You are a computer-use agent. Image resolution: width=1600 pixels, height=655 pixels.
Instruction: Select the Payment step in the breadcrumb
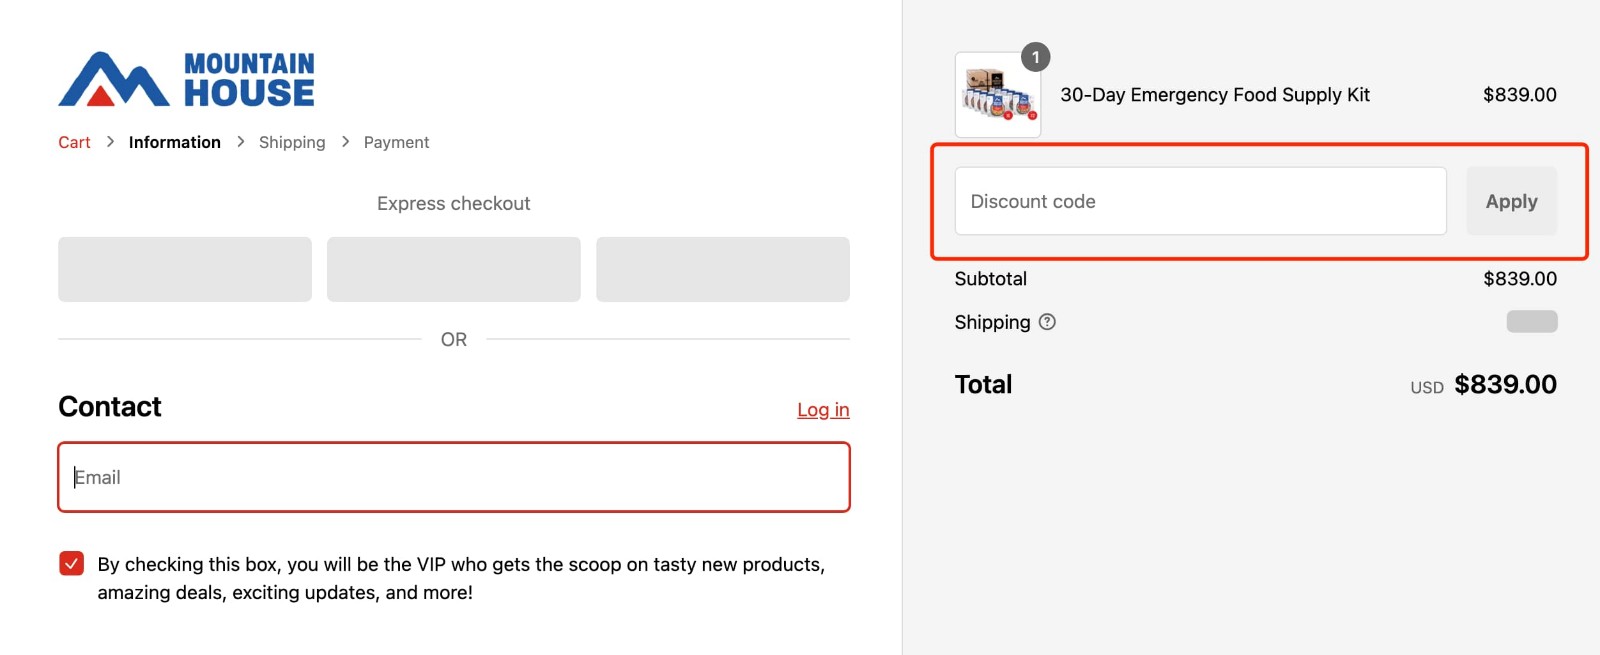[396, 142]
